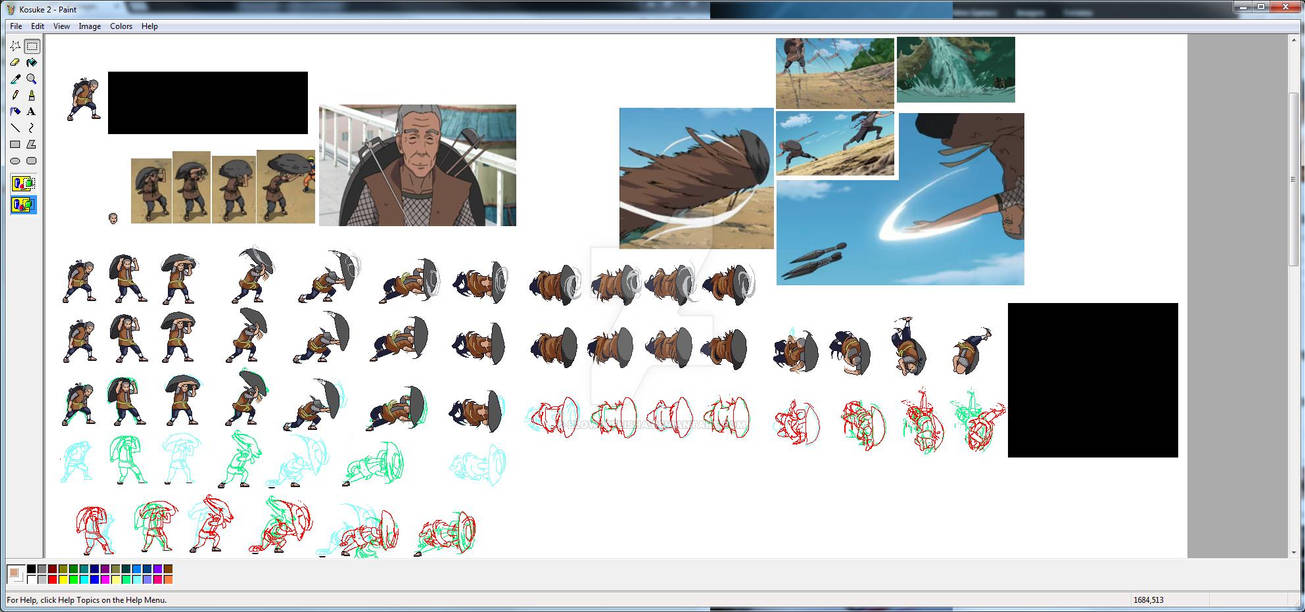Pick the bright yellow palette swatch
The height and width of the screenshot is (612, 1305).
(x=63, y=580)
